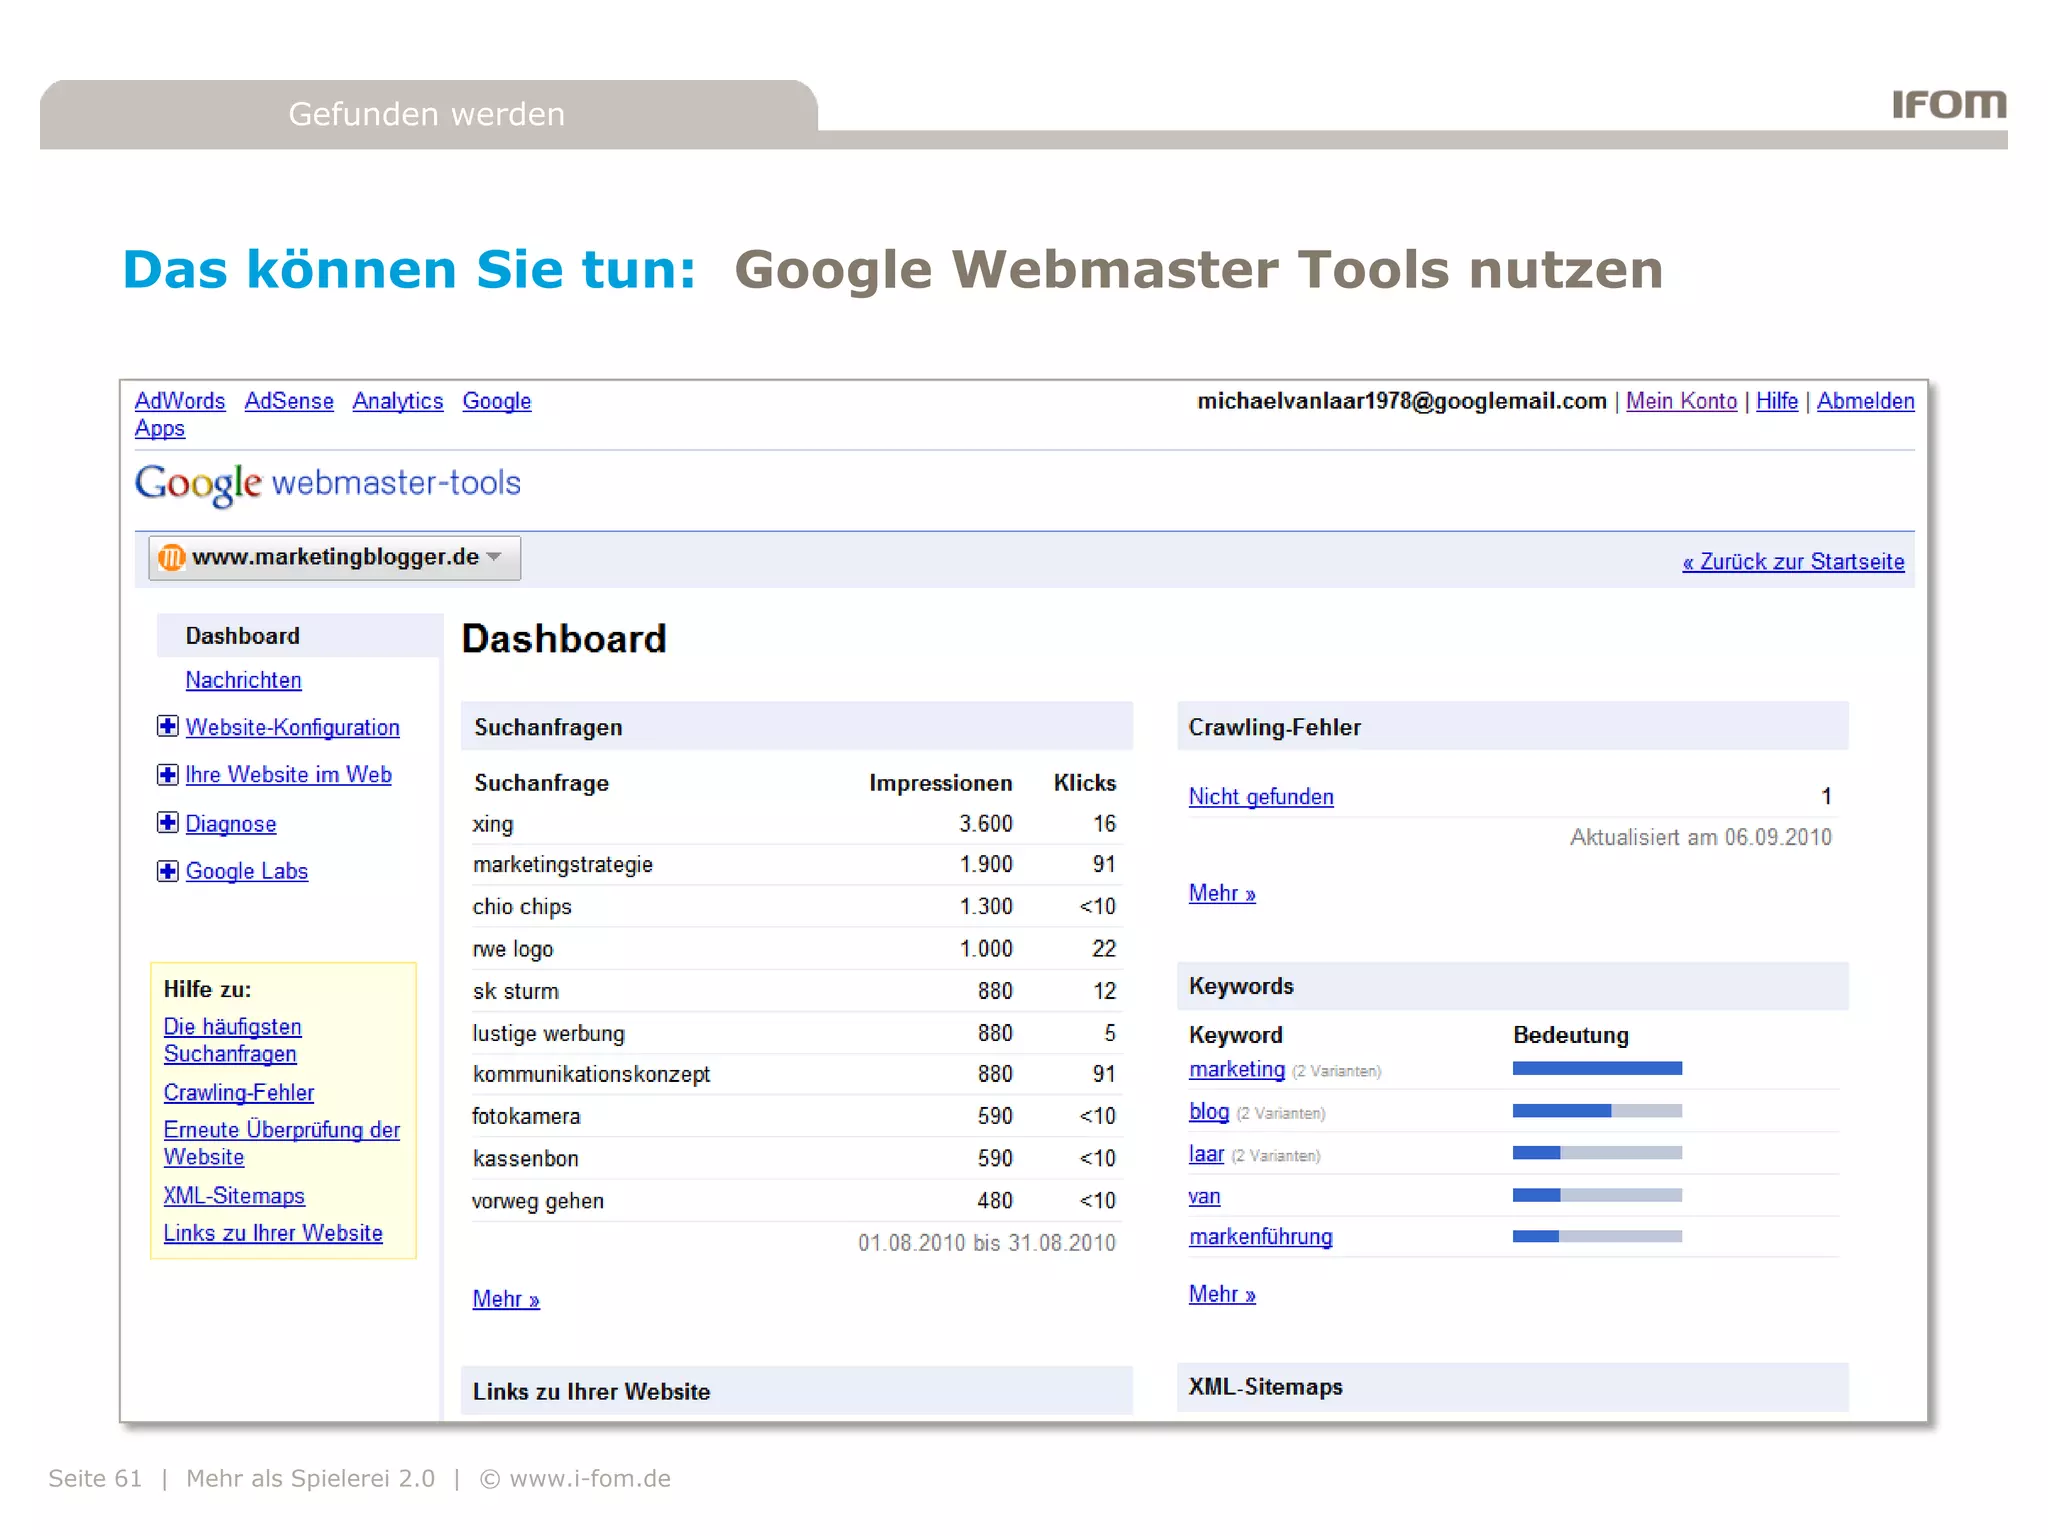Open the blog keyword link

pos(1209,1111)
